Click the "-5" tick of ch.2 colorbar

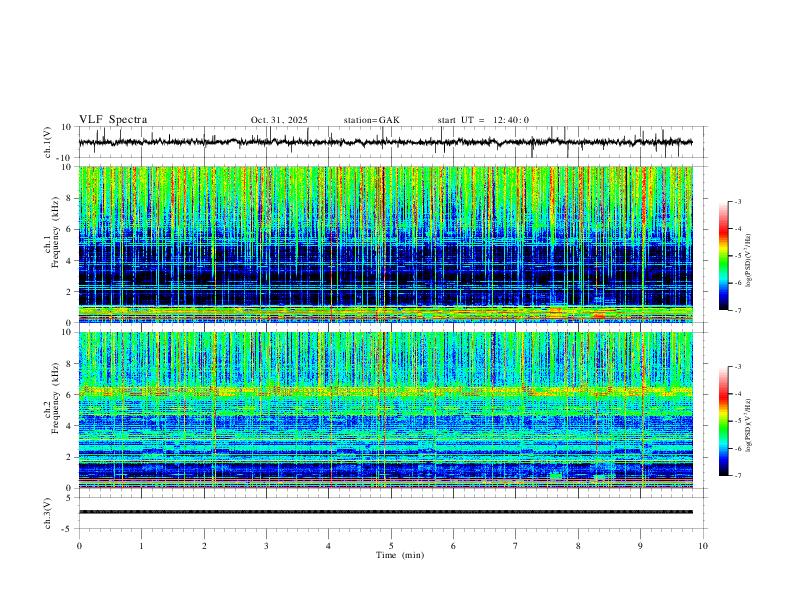(738, 421)
